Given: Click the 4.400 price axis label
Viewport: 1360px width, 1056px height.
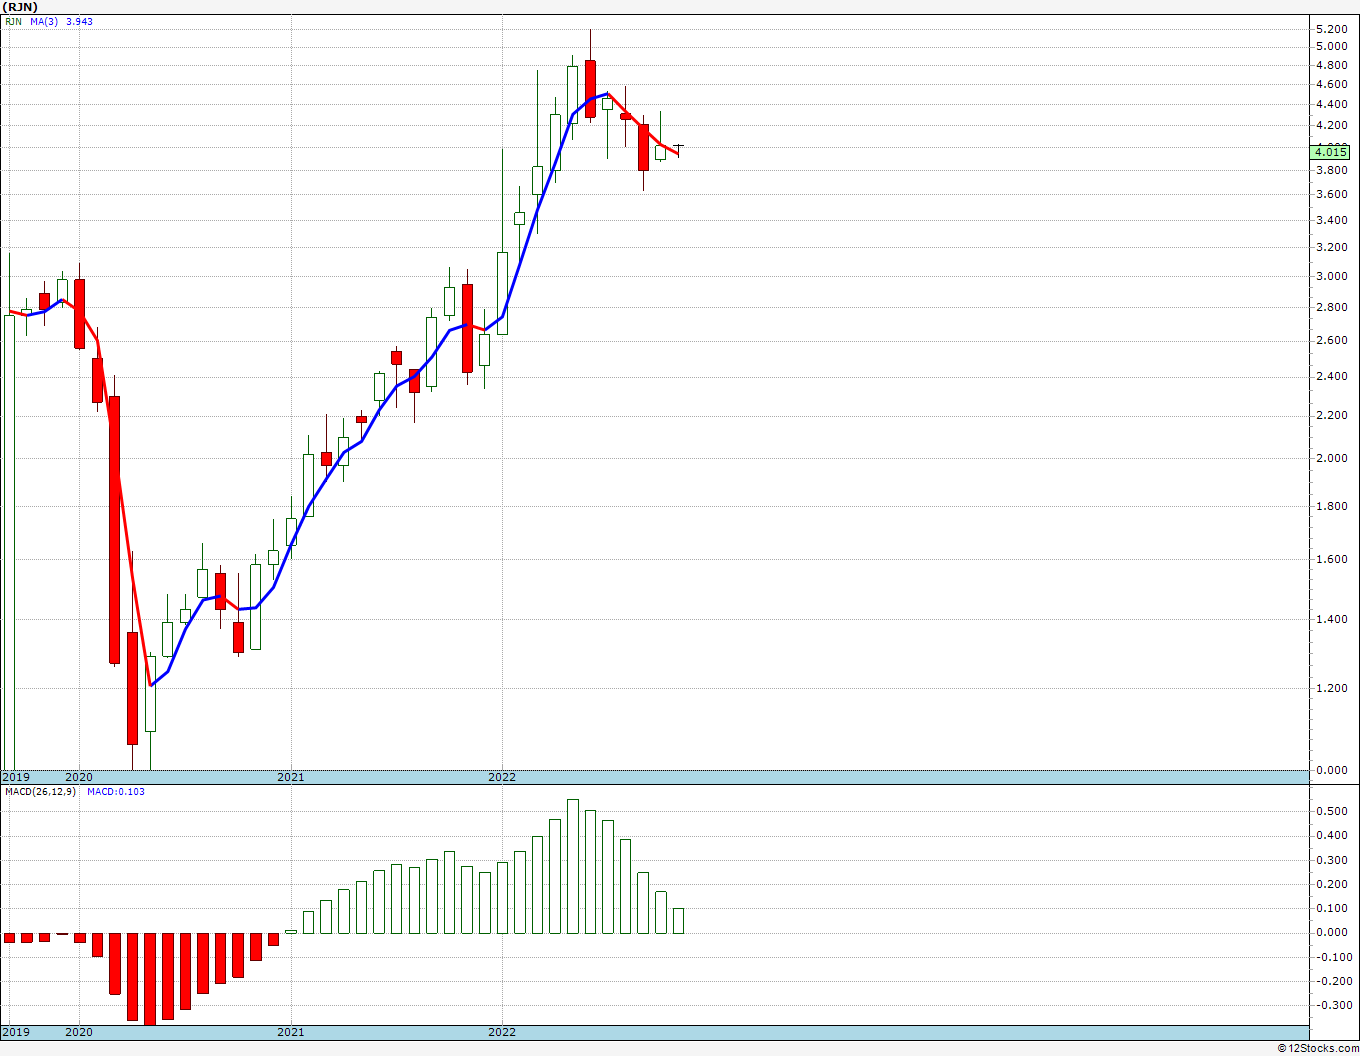Looking at the screenshot, I should pos(1330,104).
